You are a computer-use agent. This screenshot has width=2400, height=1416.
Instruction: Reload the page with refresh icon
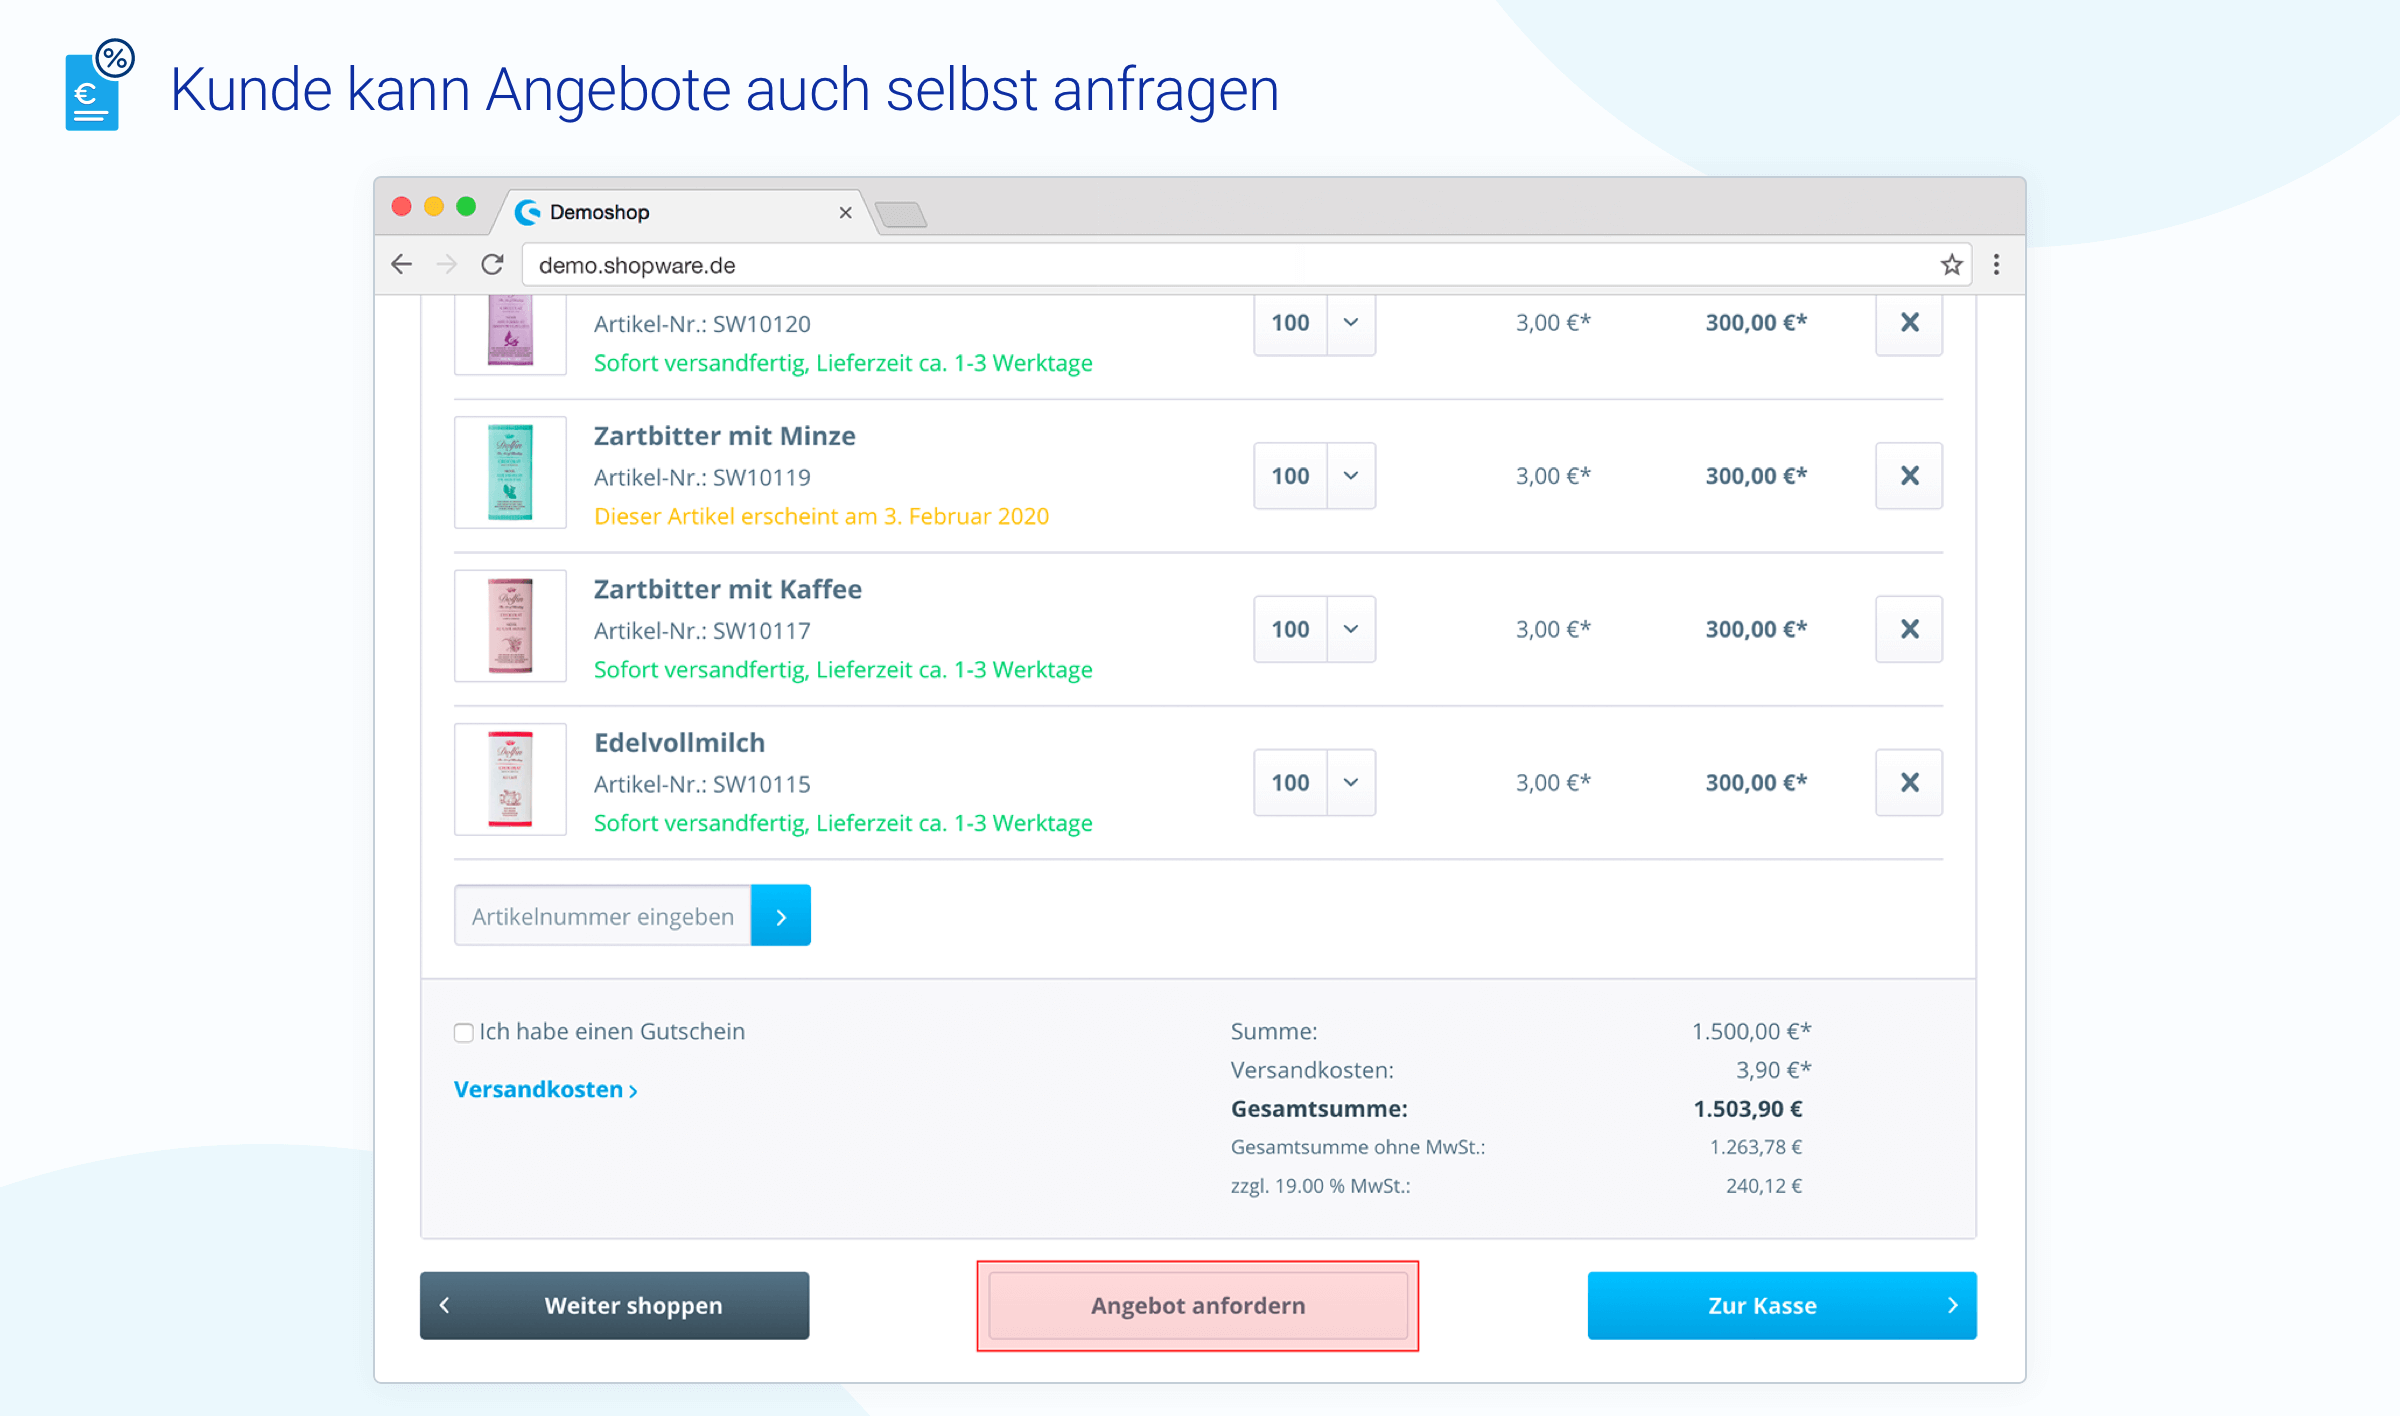(x=492, y=264)
